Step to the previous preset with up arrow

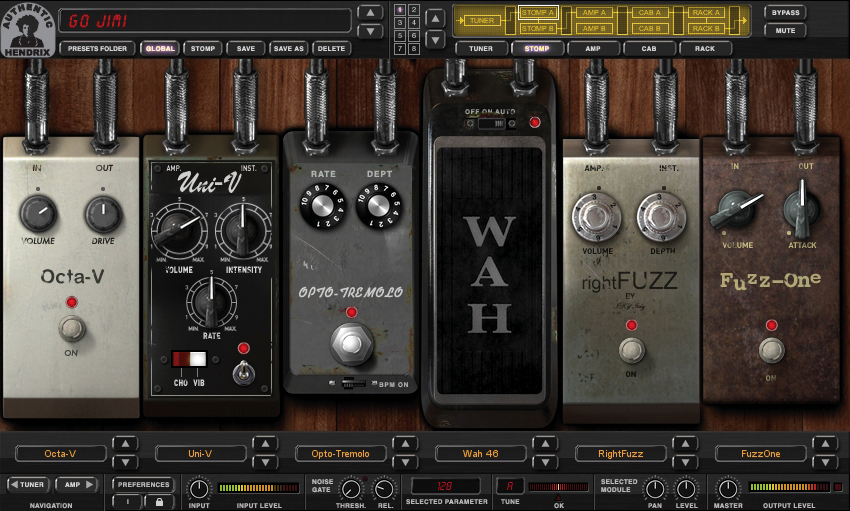point(370,12)
